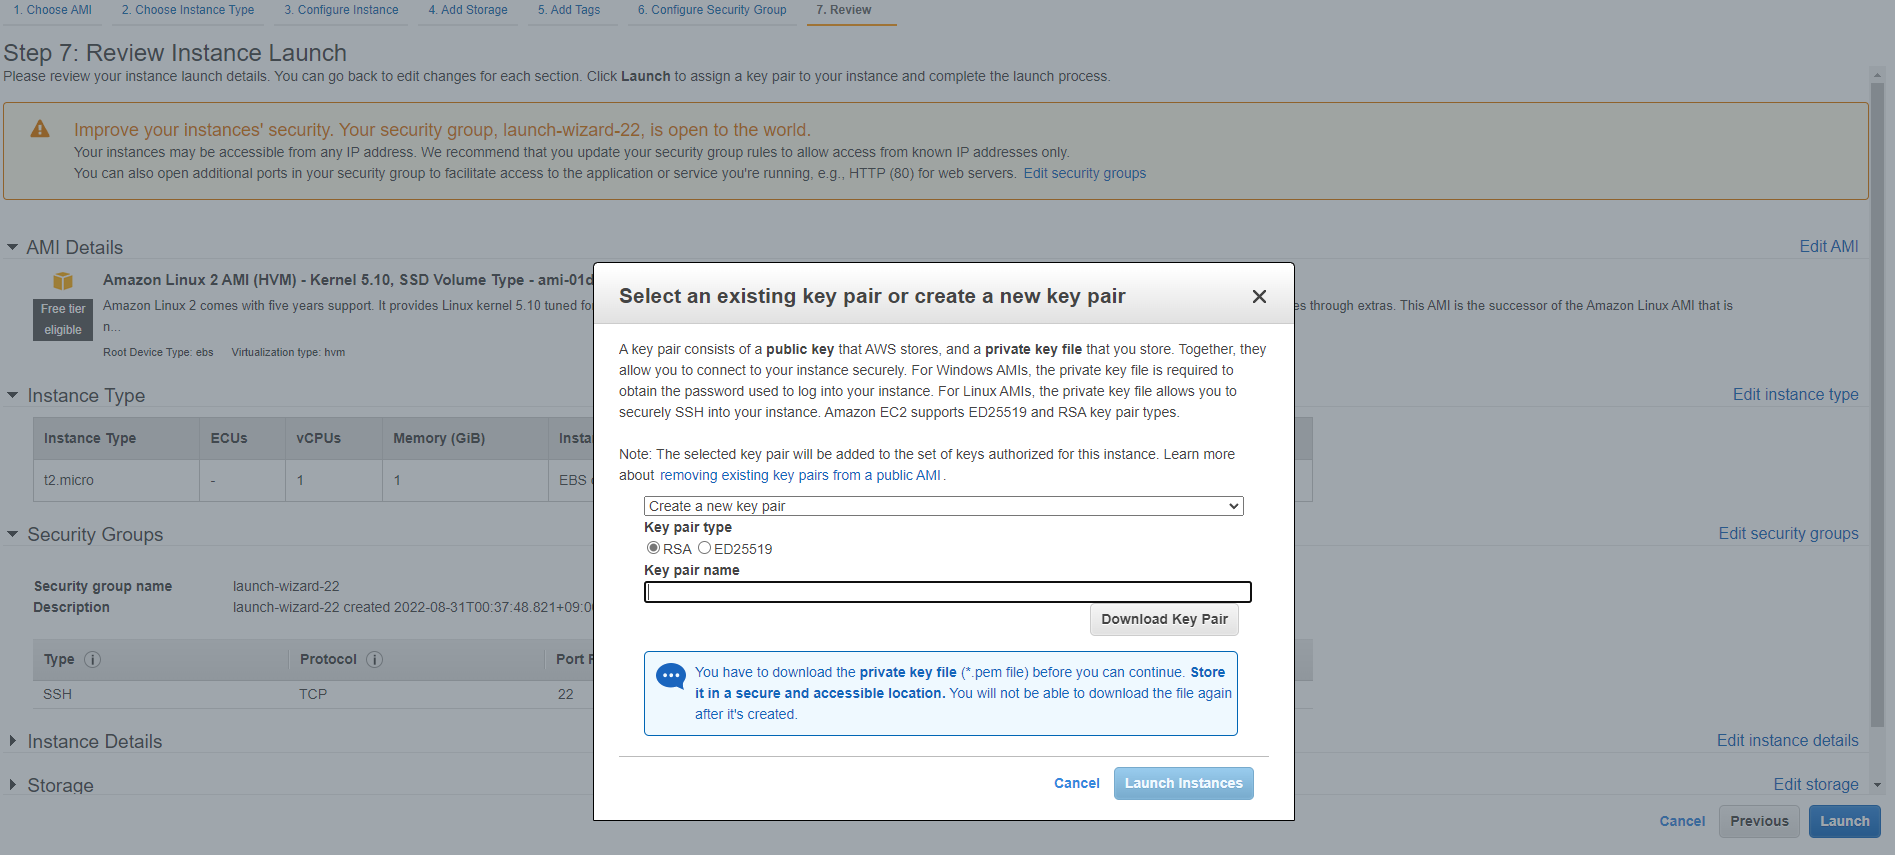The width and height of the screenshot is (1895, 855).
Task: Select the 7. Review tab
Action: 844,10
